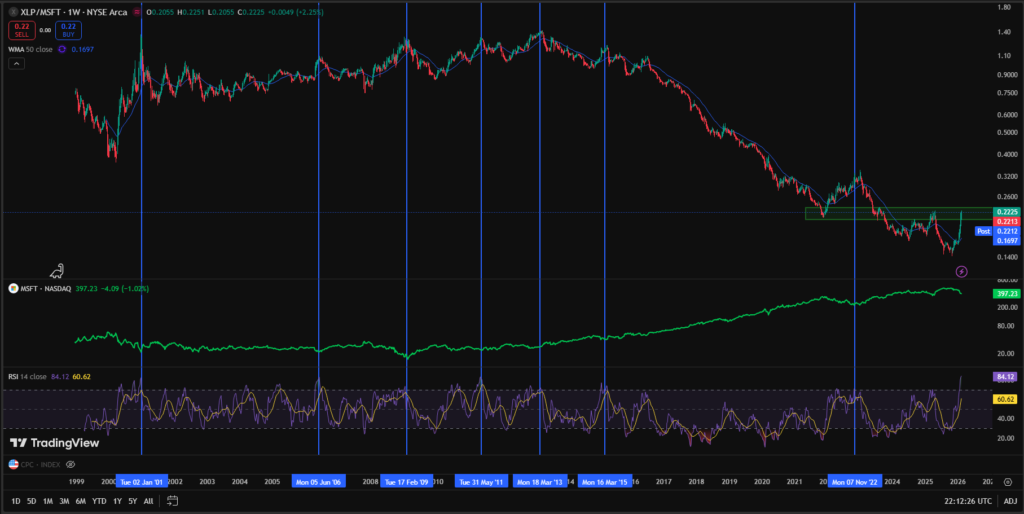Select the 1M time range
This screenshot has height=514, width=1024.
point(48,501)
